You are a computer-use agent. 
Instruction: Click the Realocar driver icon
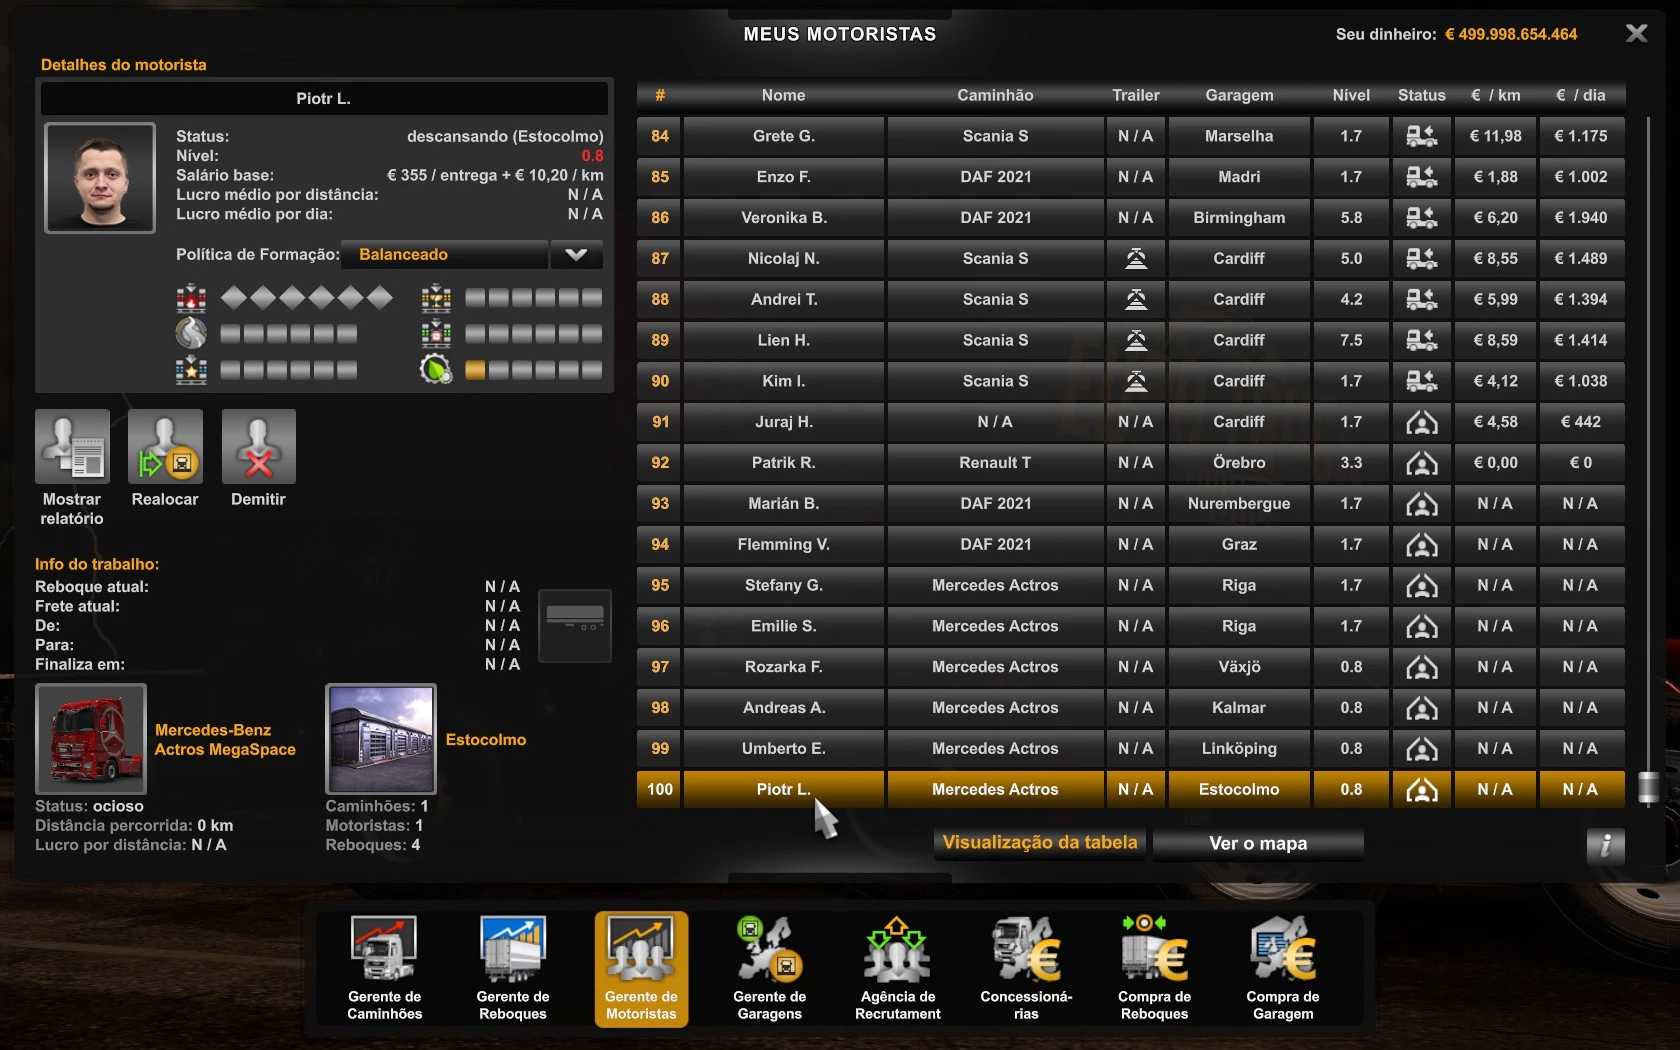click(x=165, y=447)
